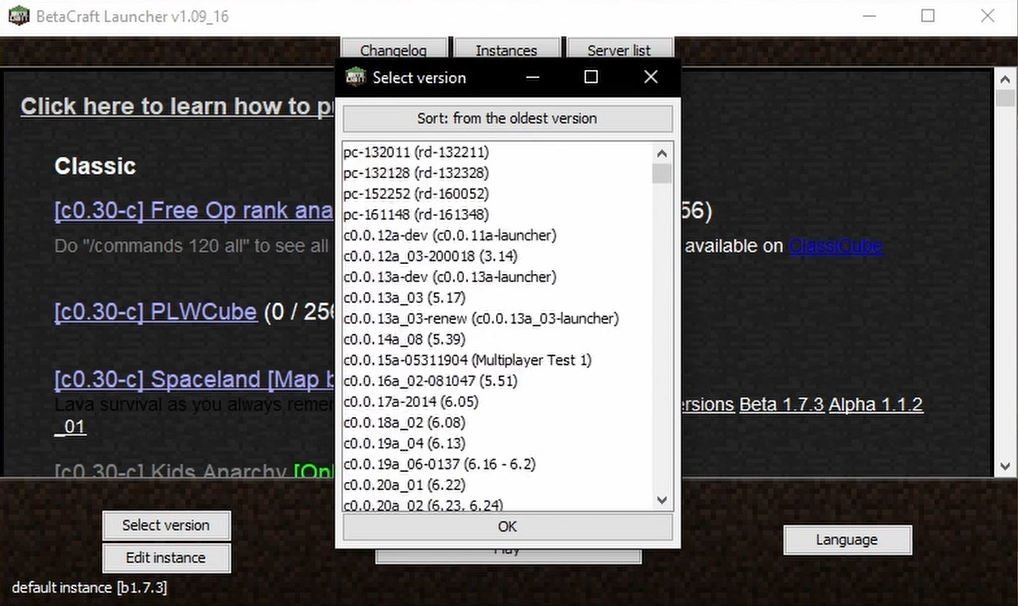Open the Instances tab
This screenshot has height=606, width=1018.
(x=506, y=50)
